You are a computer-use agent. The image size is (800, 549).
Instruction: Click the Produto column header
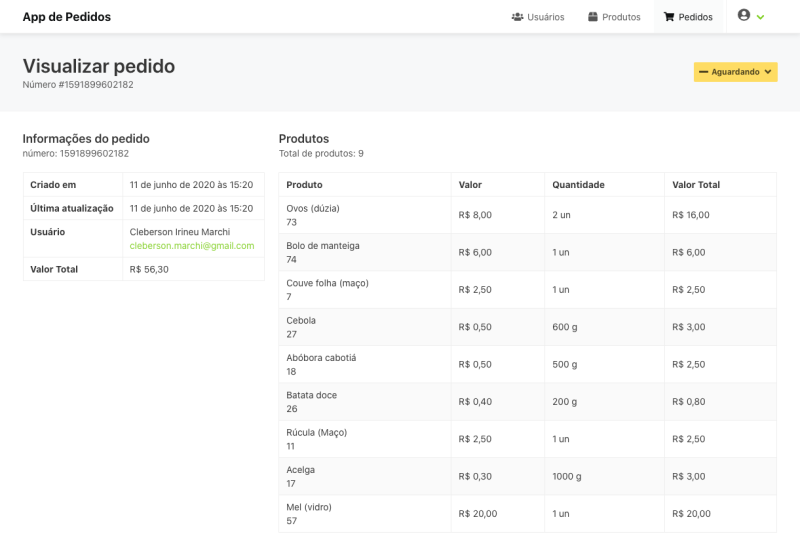pos(304,185)
